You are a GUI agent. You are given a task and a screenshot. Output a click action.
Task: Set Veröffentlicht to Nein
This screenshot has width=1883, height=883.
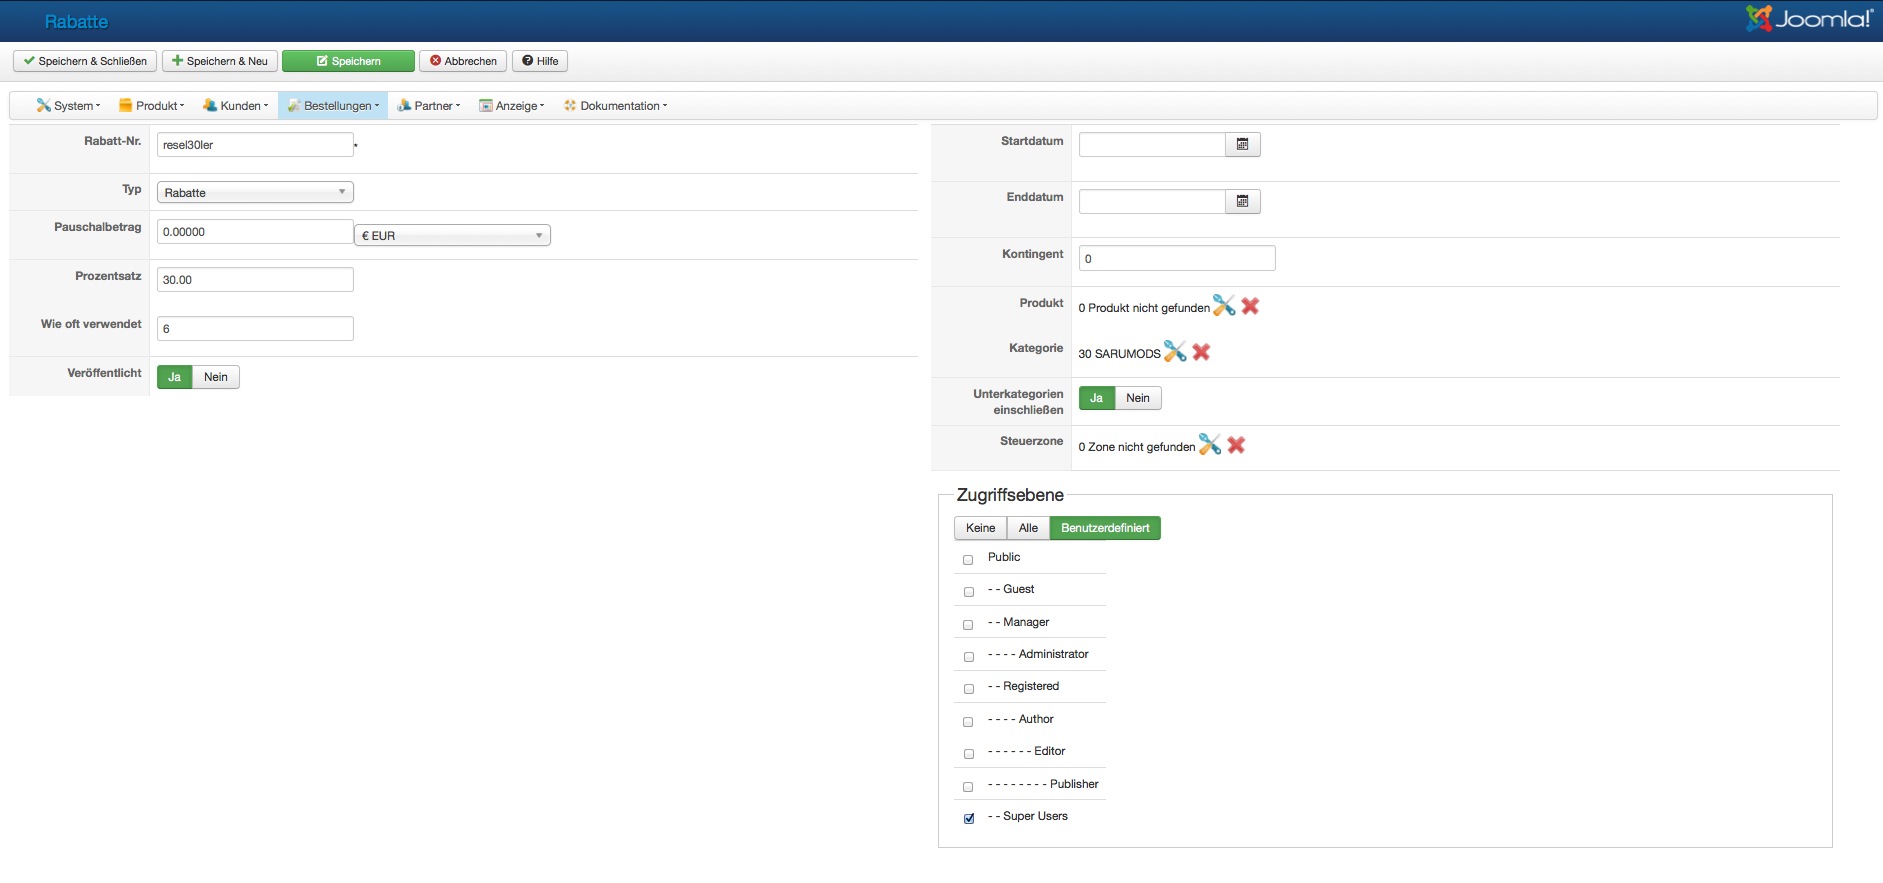click(216, 377)
